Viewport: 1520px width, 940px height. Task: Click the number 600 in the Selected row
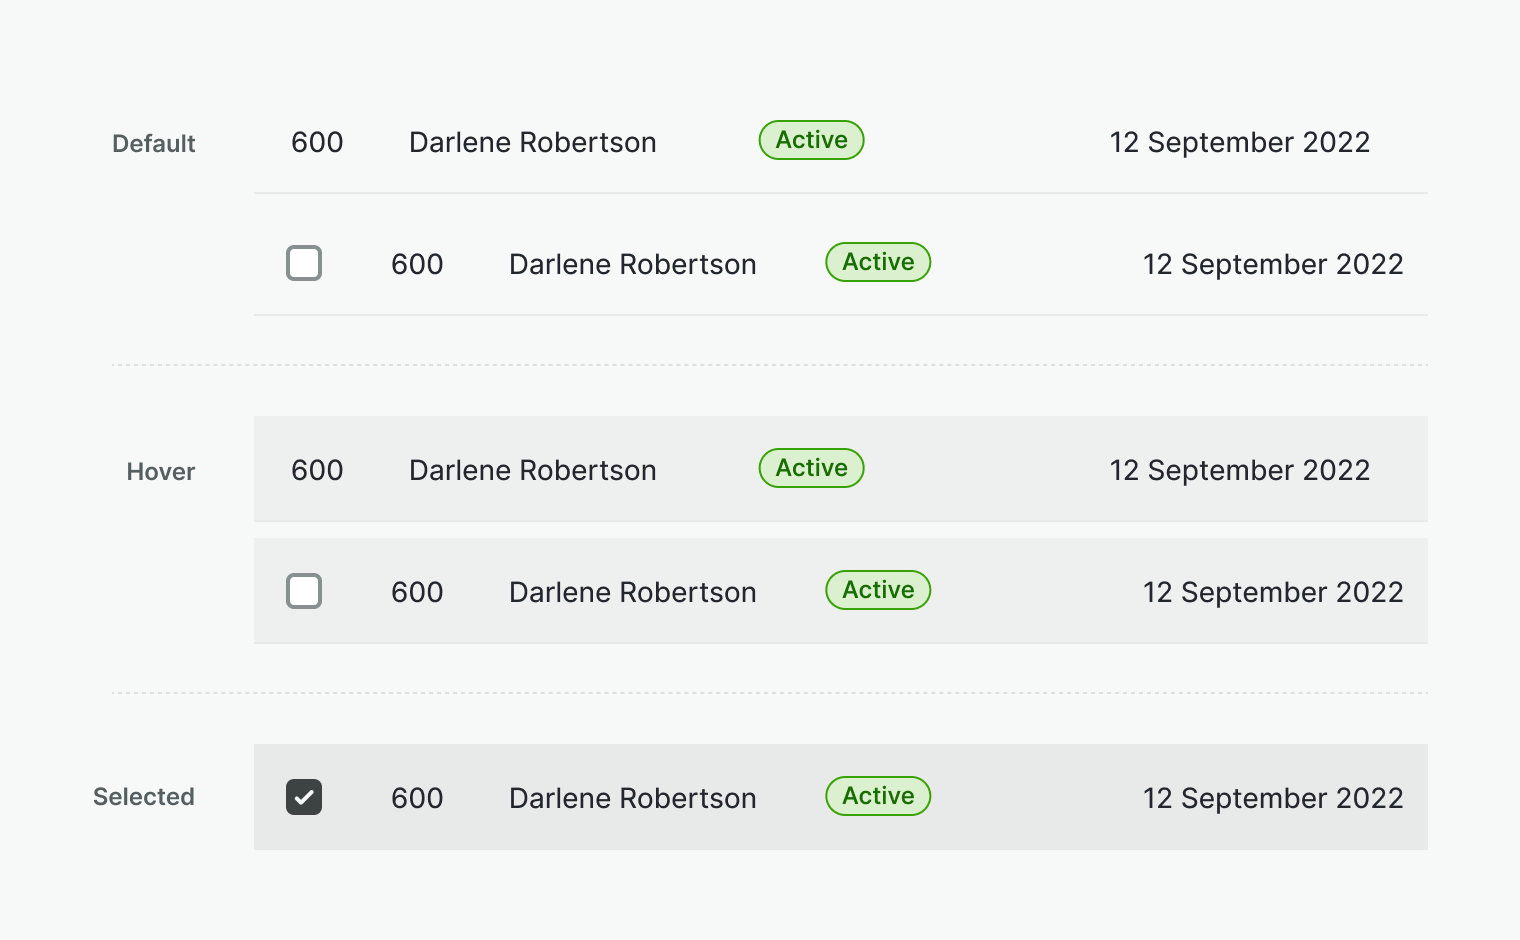coord(417,798)
